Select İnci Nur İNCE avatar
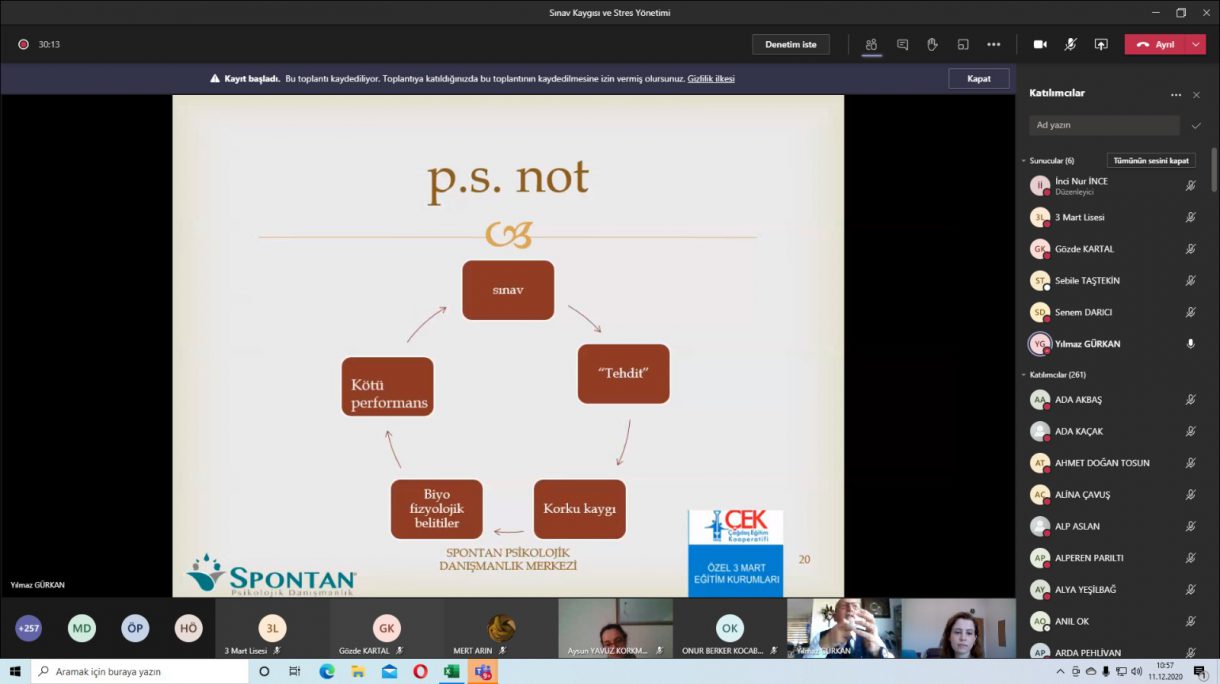The height and width of the screenshot is (684, 1220). [1040, 185]
